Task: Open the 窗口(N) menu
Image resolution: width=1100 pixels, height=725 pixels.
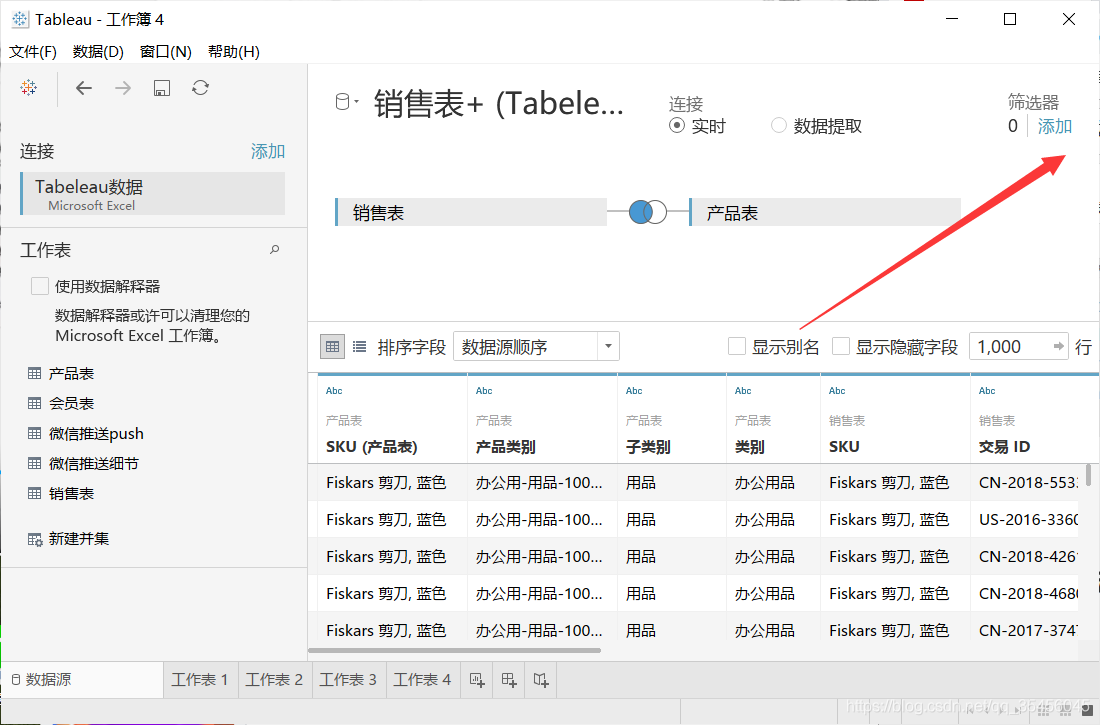Action: 166,51
